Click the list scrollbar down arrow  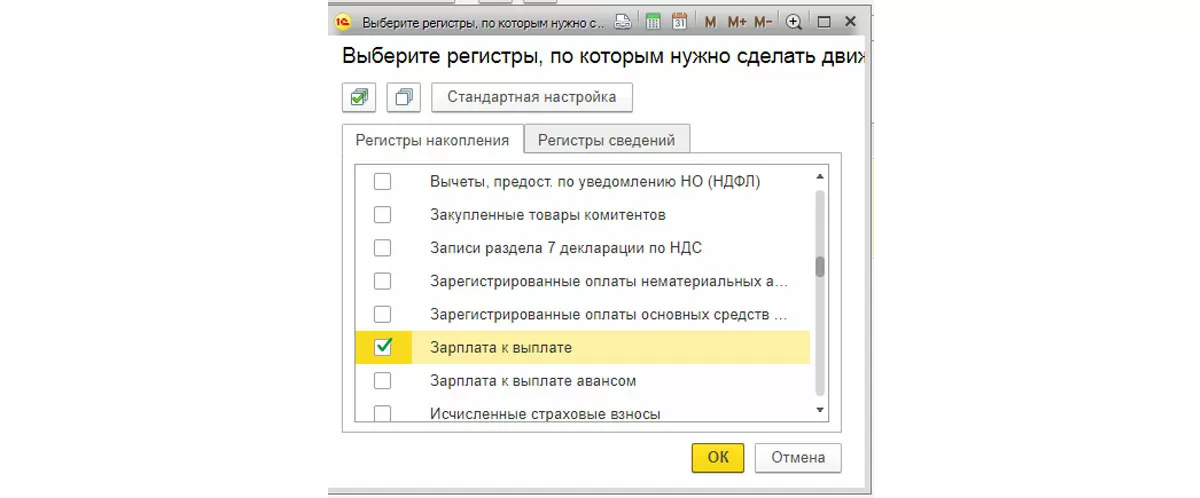click(x=820, y=410)
